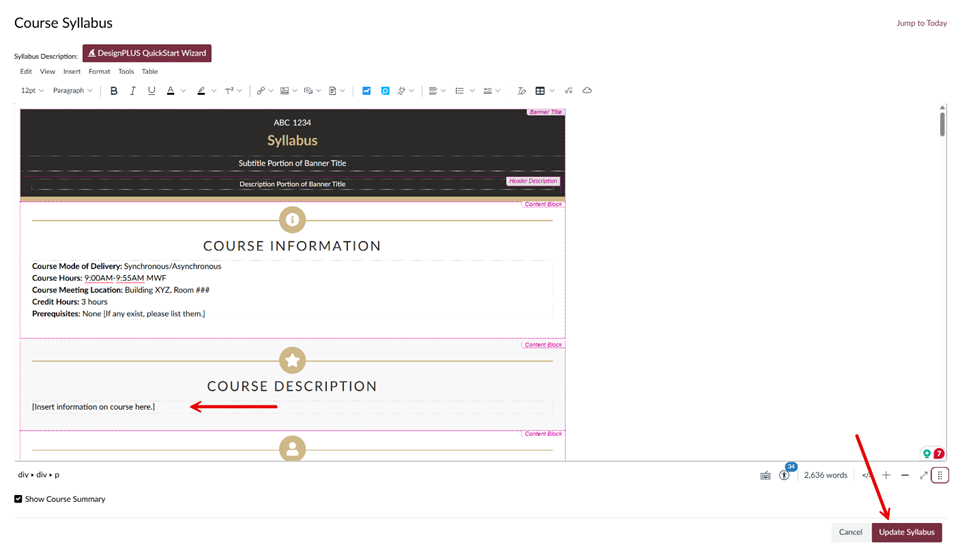Click the 2,636 words counter
The width and height of the screenshot is (975, 551).
(825, 475)
